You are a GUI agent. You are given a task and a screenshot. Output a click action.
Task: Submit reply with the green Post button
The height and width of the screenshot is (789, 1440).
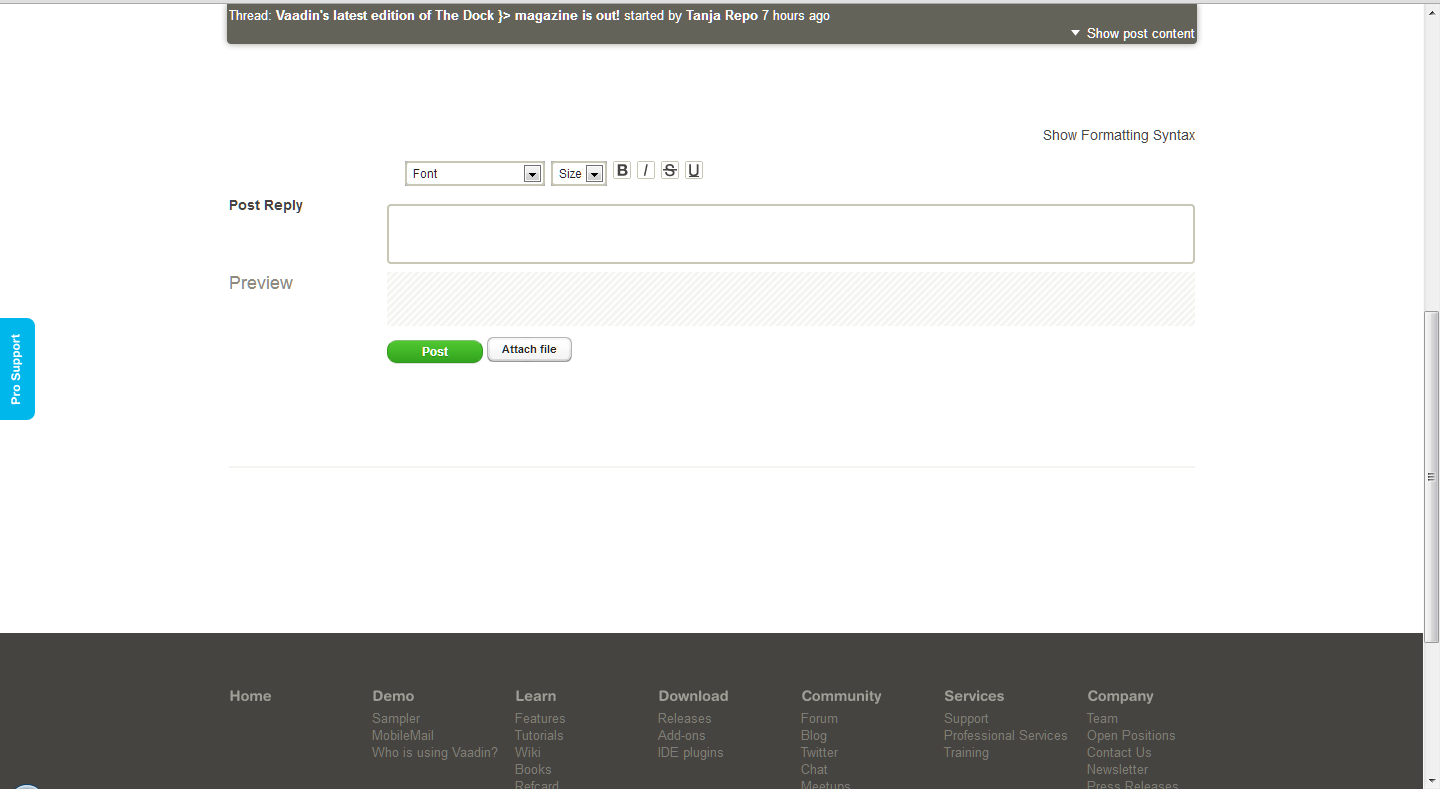click(434, 352)
